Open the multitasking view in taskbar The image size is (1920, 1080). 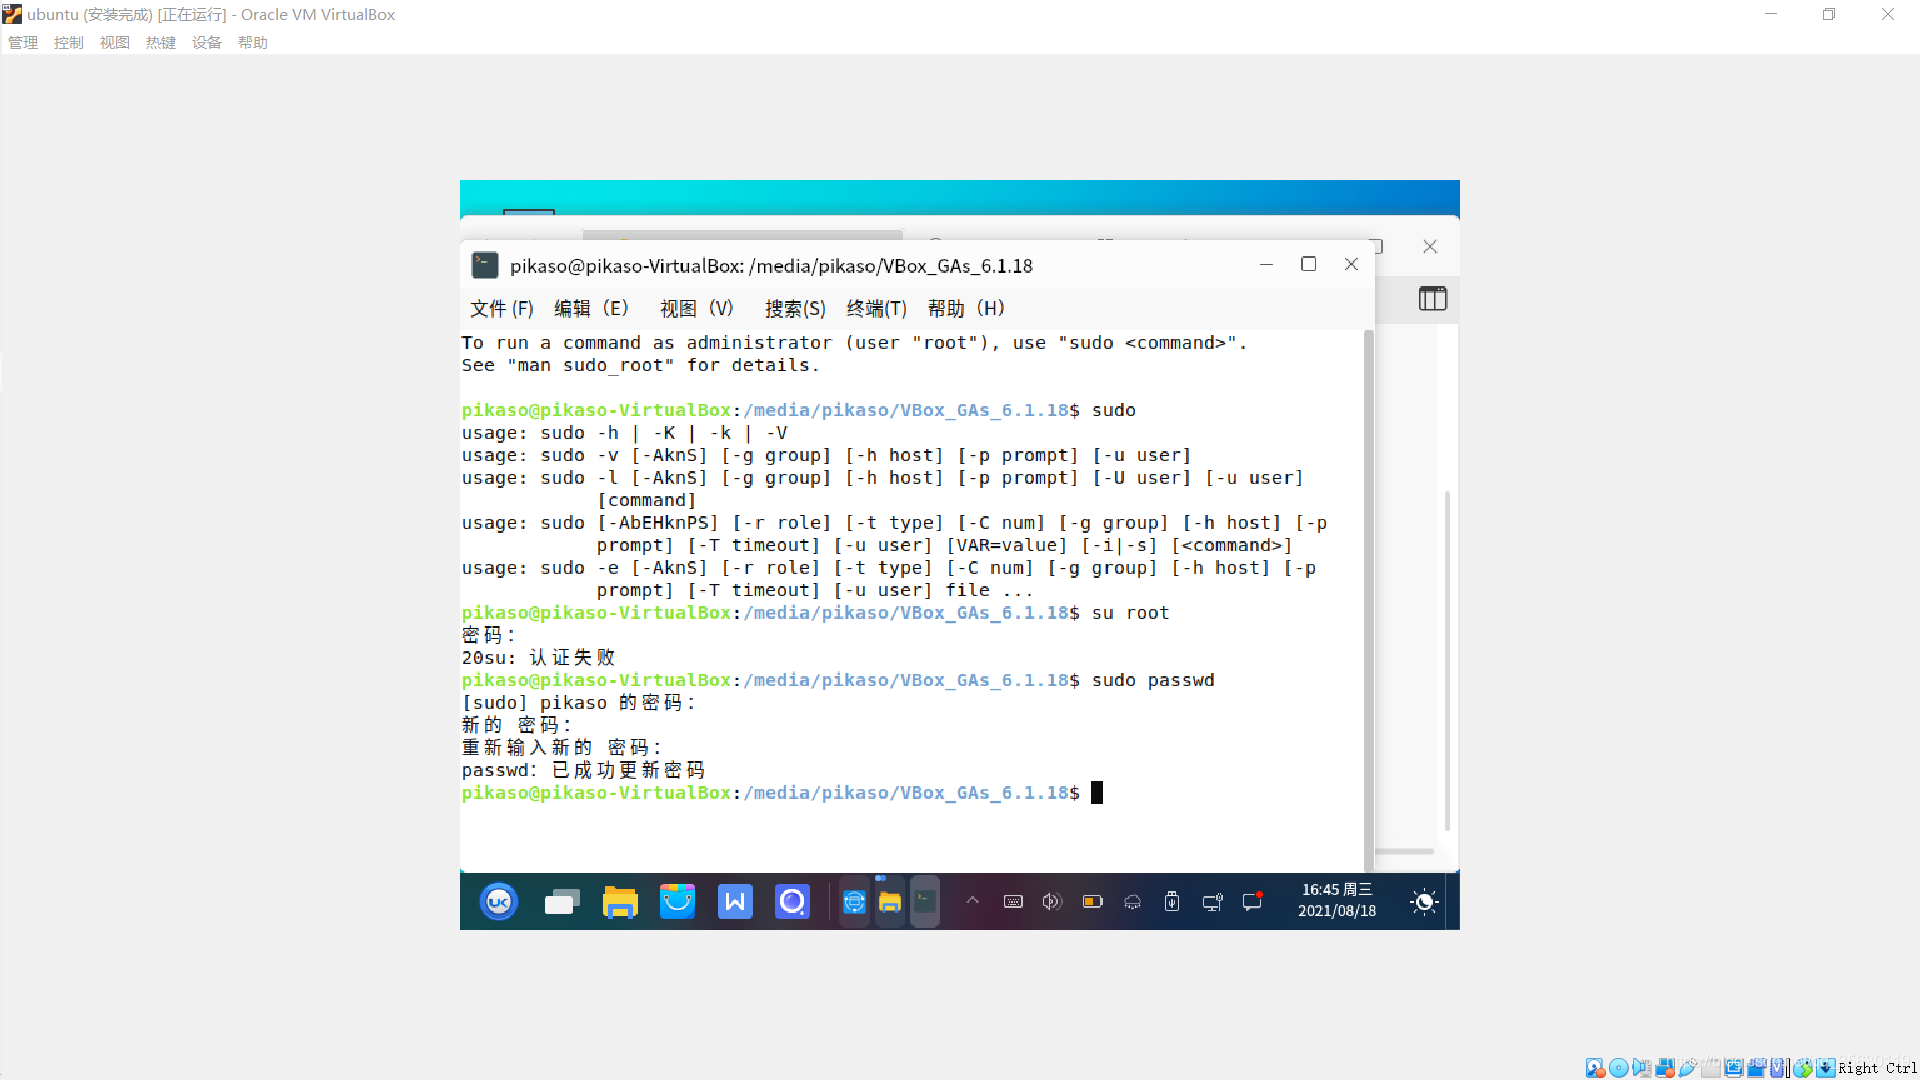click(x=562, y=903)
